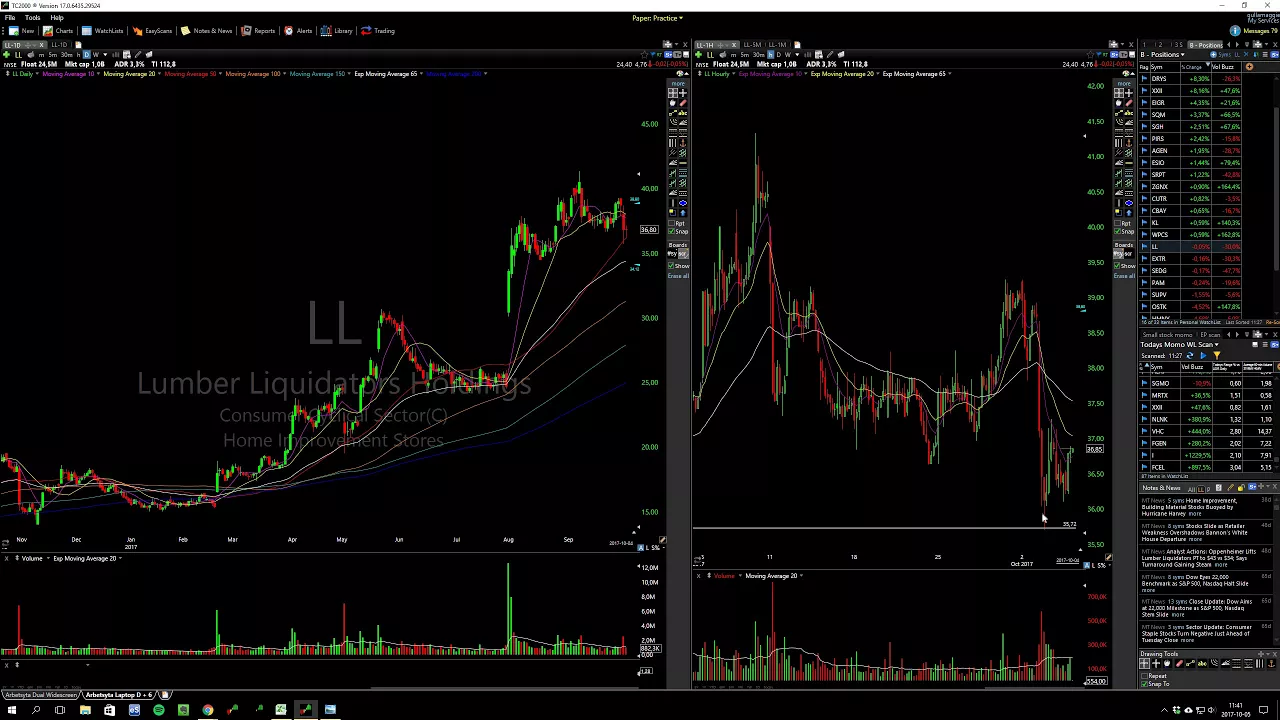Image resolution: width=1280 pixels, height=720 pixels.
Task: Open Library from the toolbar
Action: point(337,31)
